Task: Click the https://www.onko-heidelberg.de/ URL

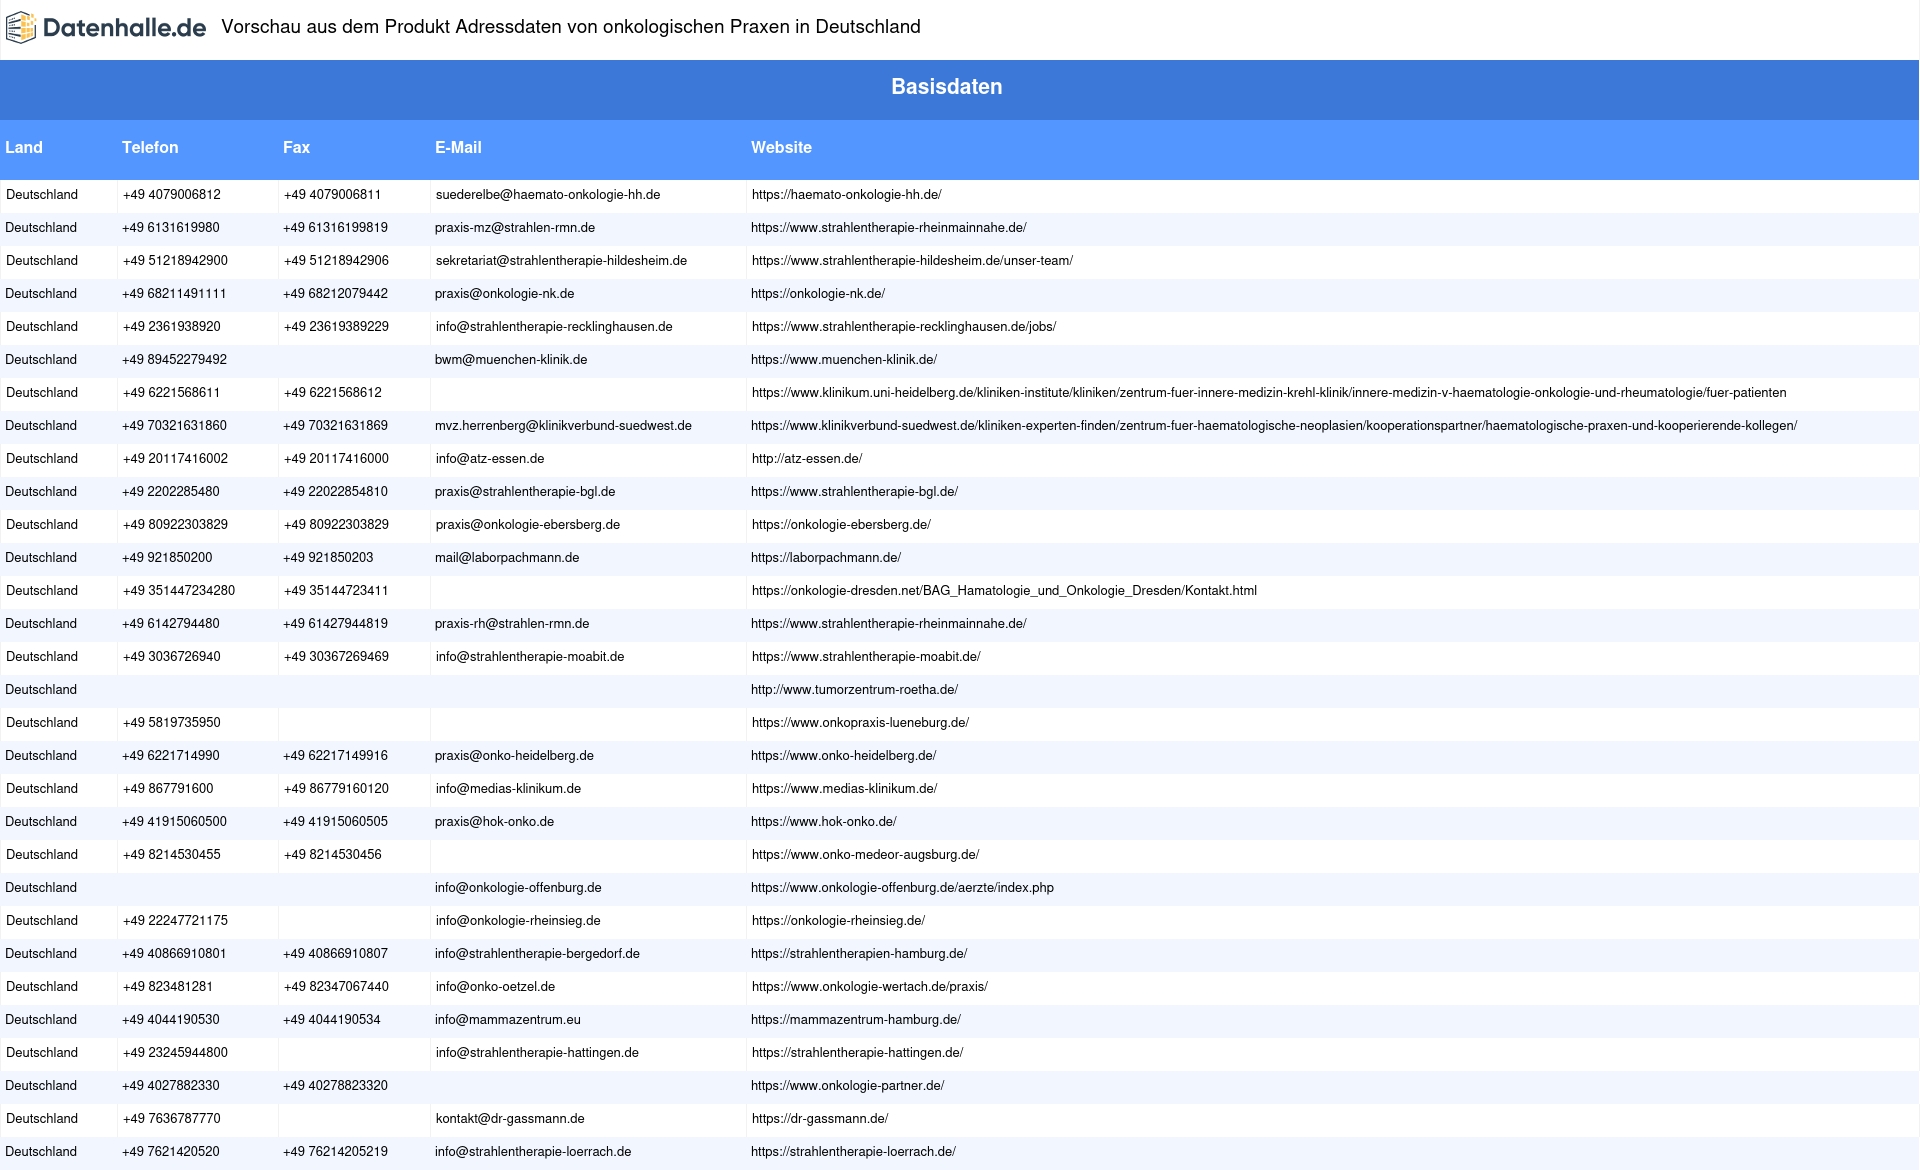Action: pyautogui.click(x=843, y=756)
